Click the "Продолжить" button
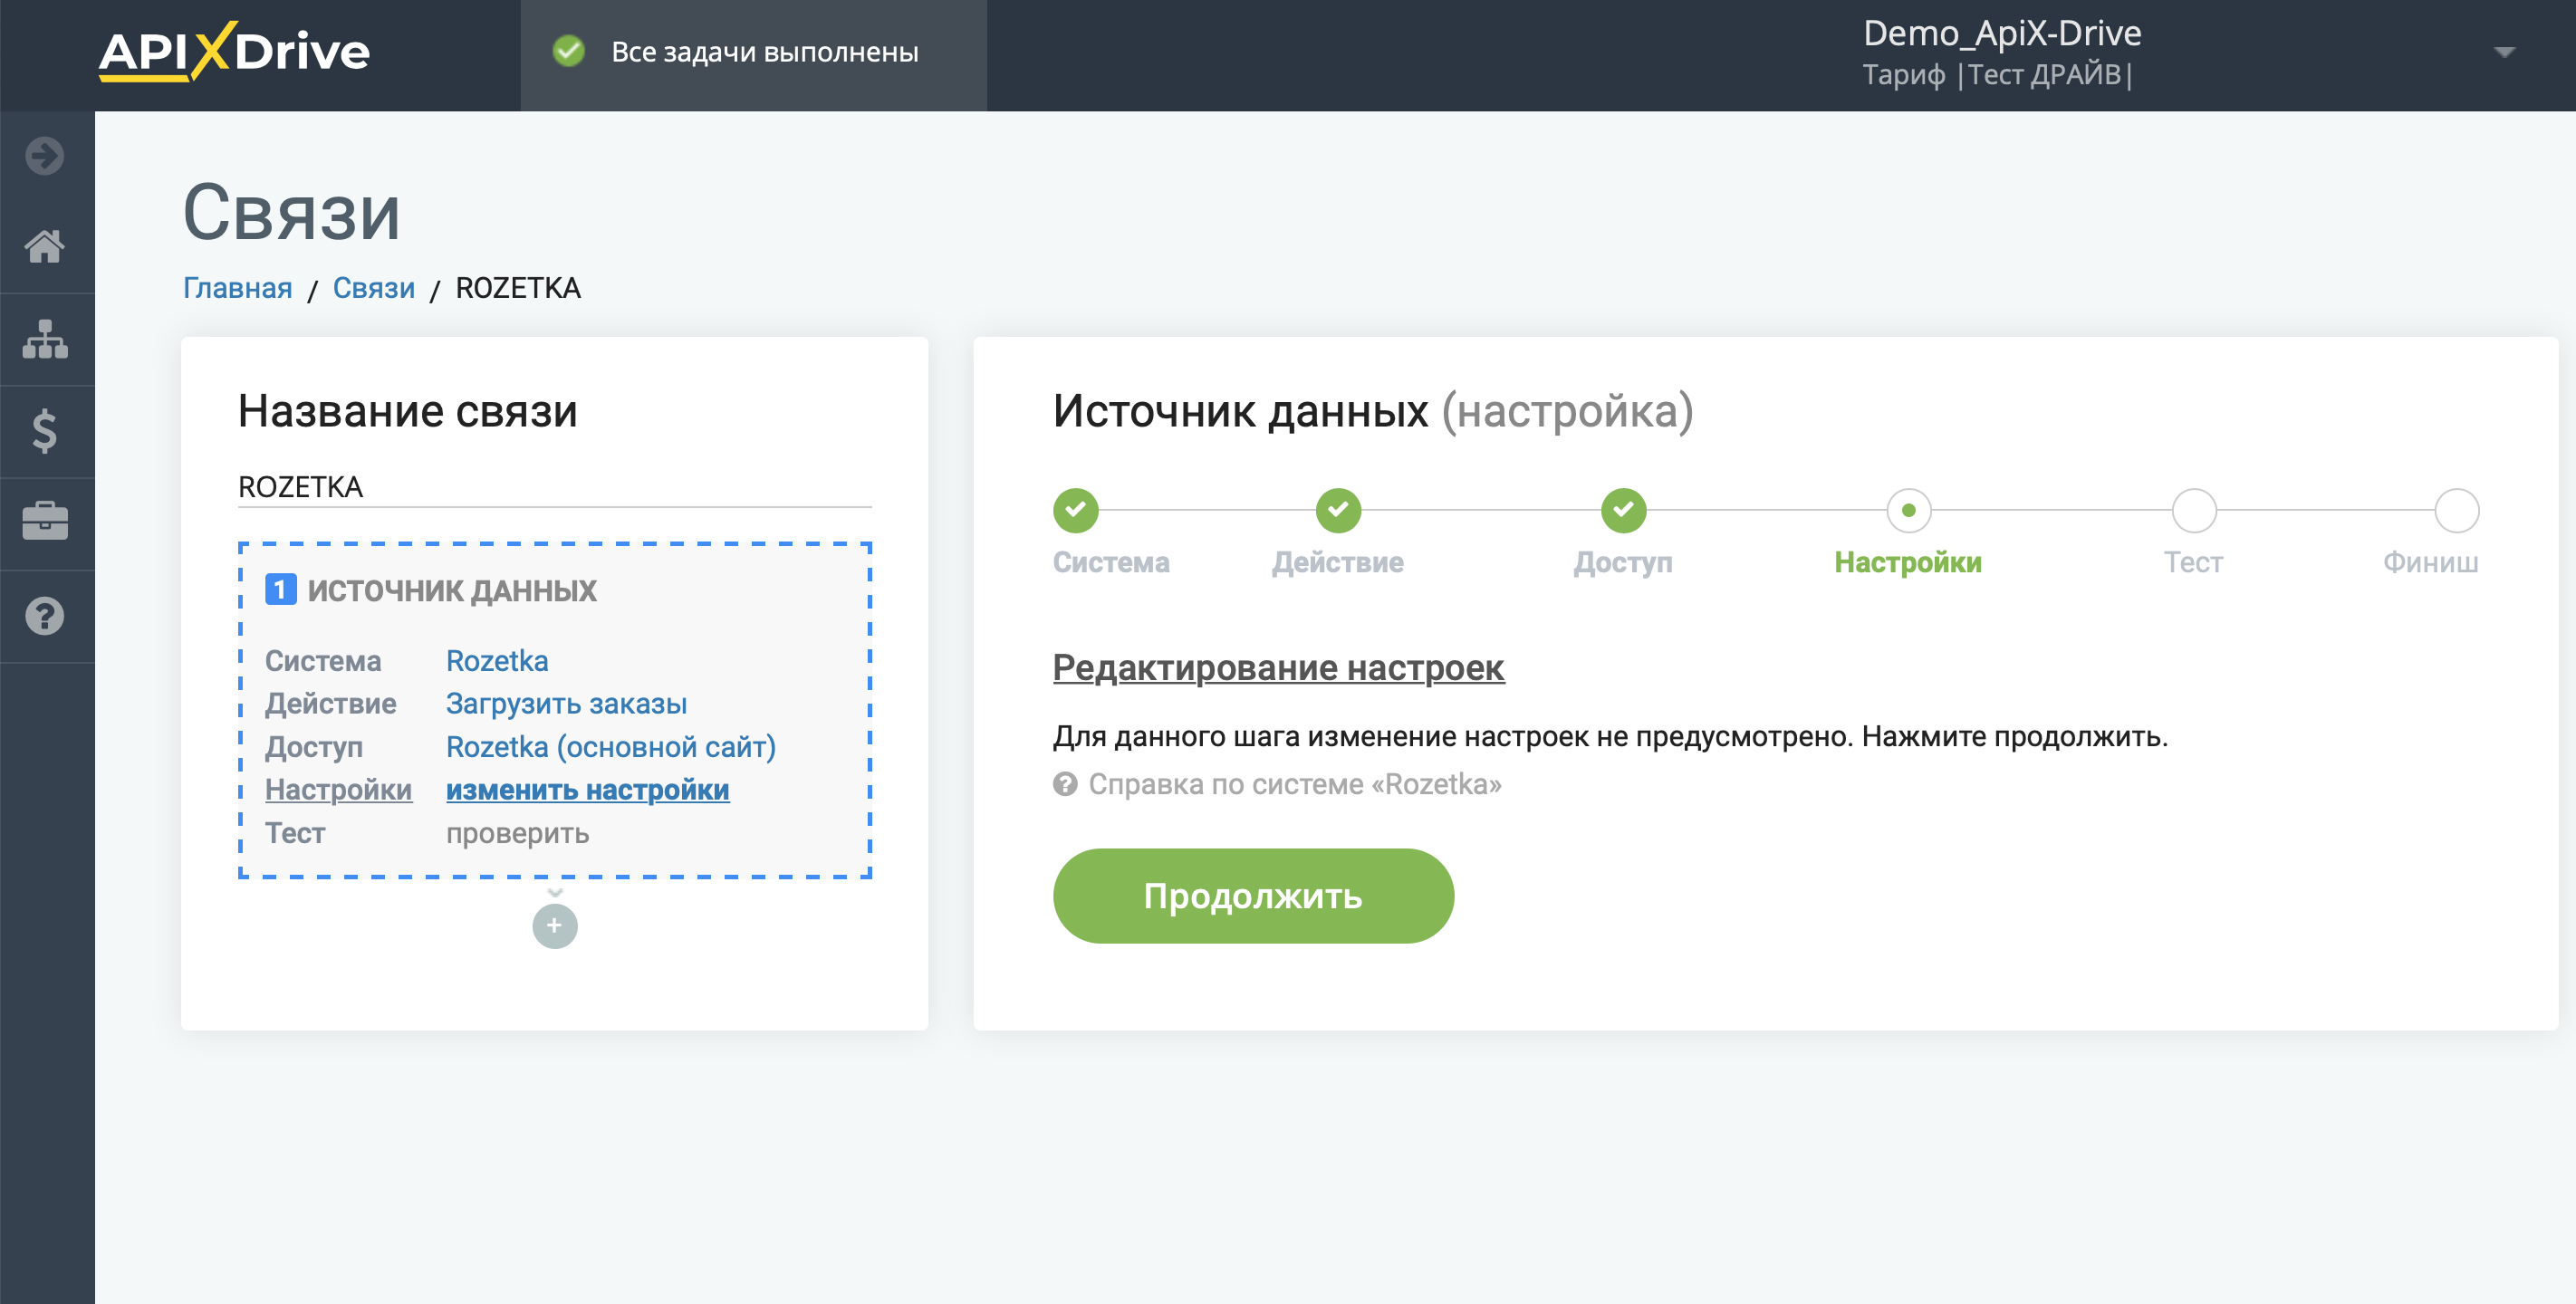The width and height of the screenshot is (2576, 1304). 1253,896
